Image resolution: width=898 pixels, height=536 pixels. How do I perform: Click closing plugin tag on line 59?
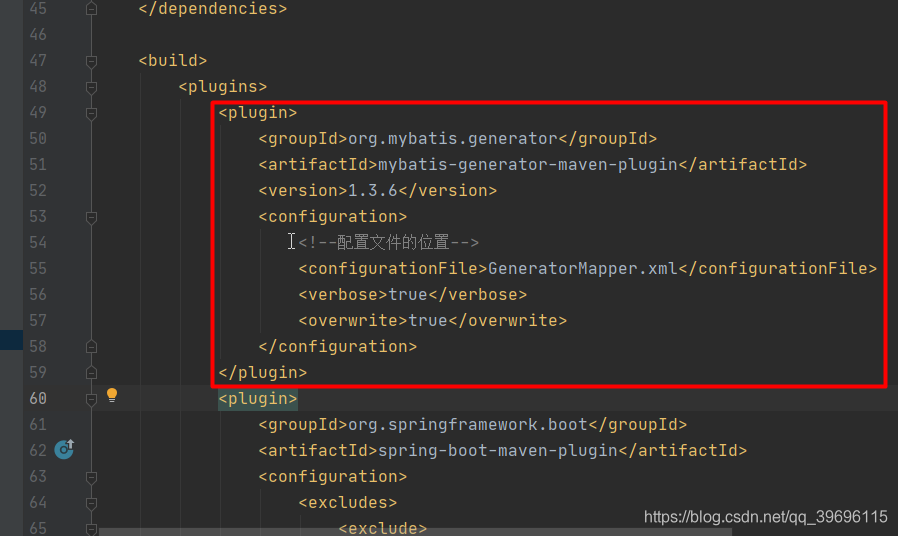262,373
